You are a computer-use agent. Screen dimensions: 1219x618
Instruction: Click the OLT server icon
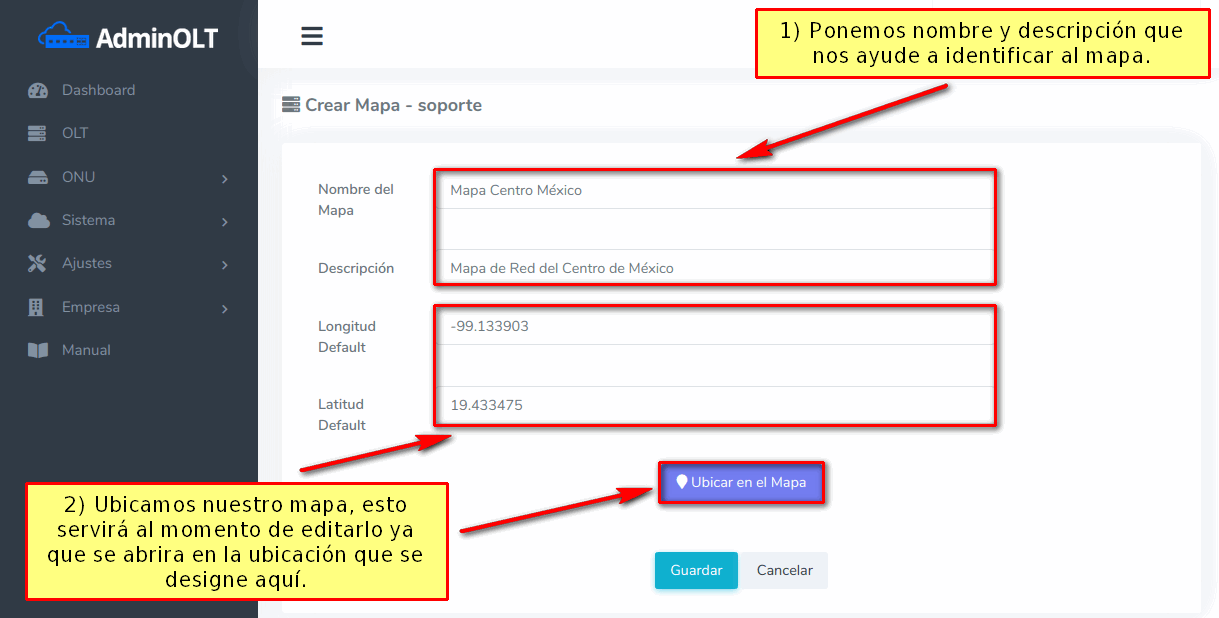(38, 133)
